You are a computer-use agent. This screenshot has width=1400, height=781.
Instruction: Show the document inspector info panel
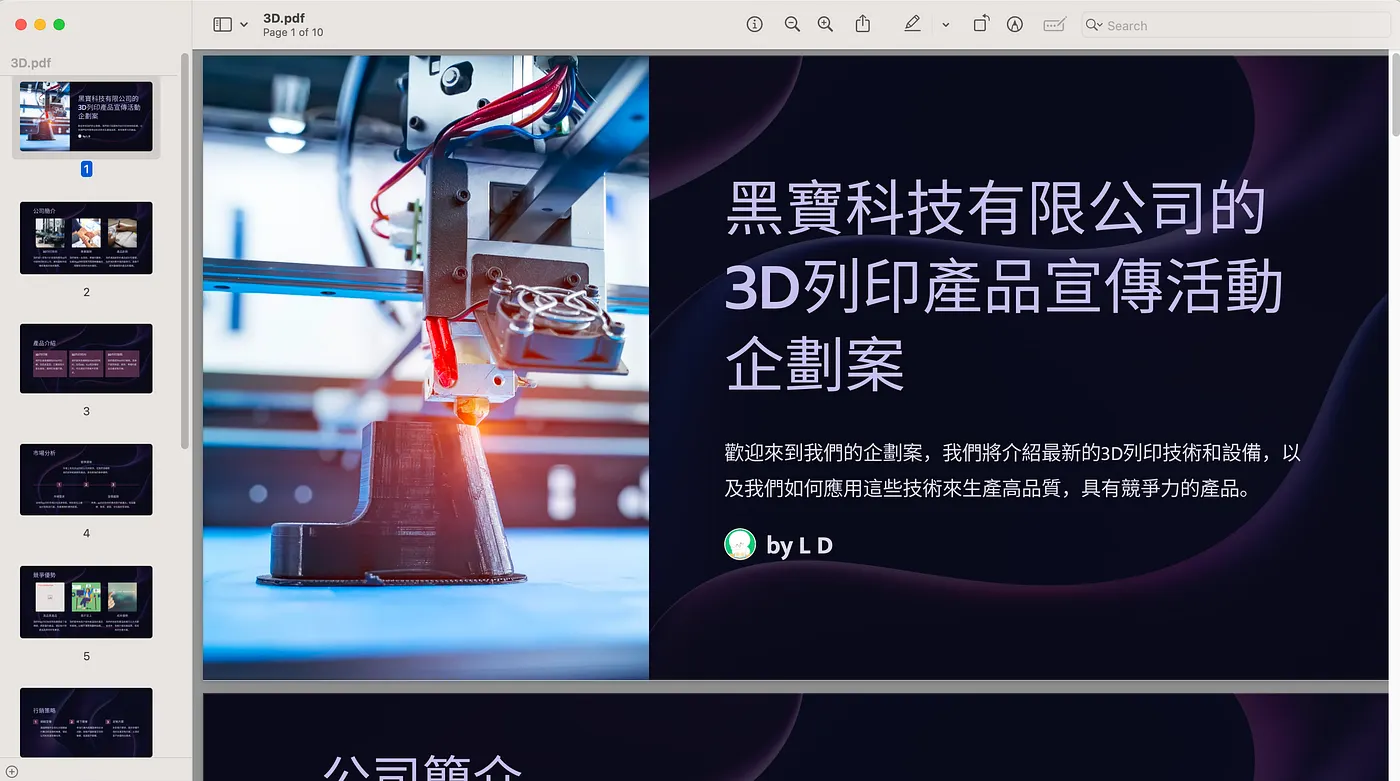(755, 25)
